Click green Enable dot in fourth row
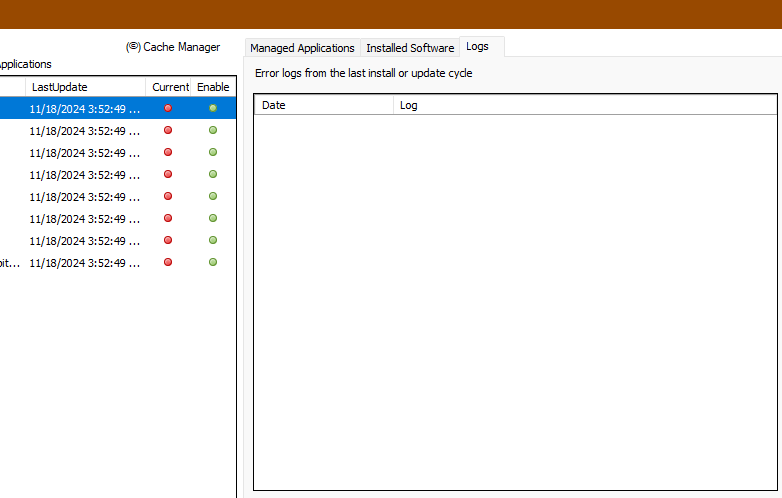The image size is (782, 498). coord(213,174)
